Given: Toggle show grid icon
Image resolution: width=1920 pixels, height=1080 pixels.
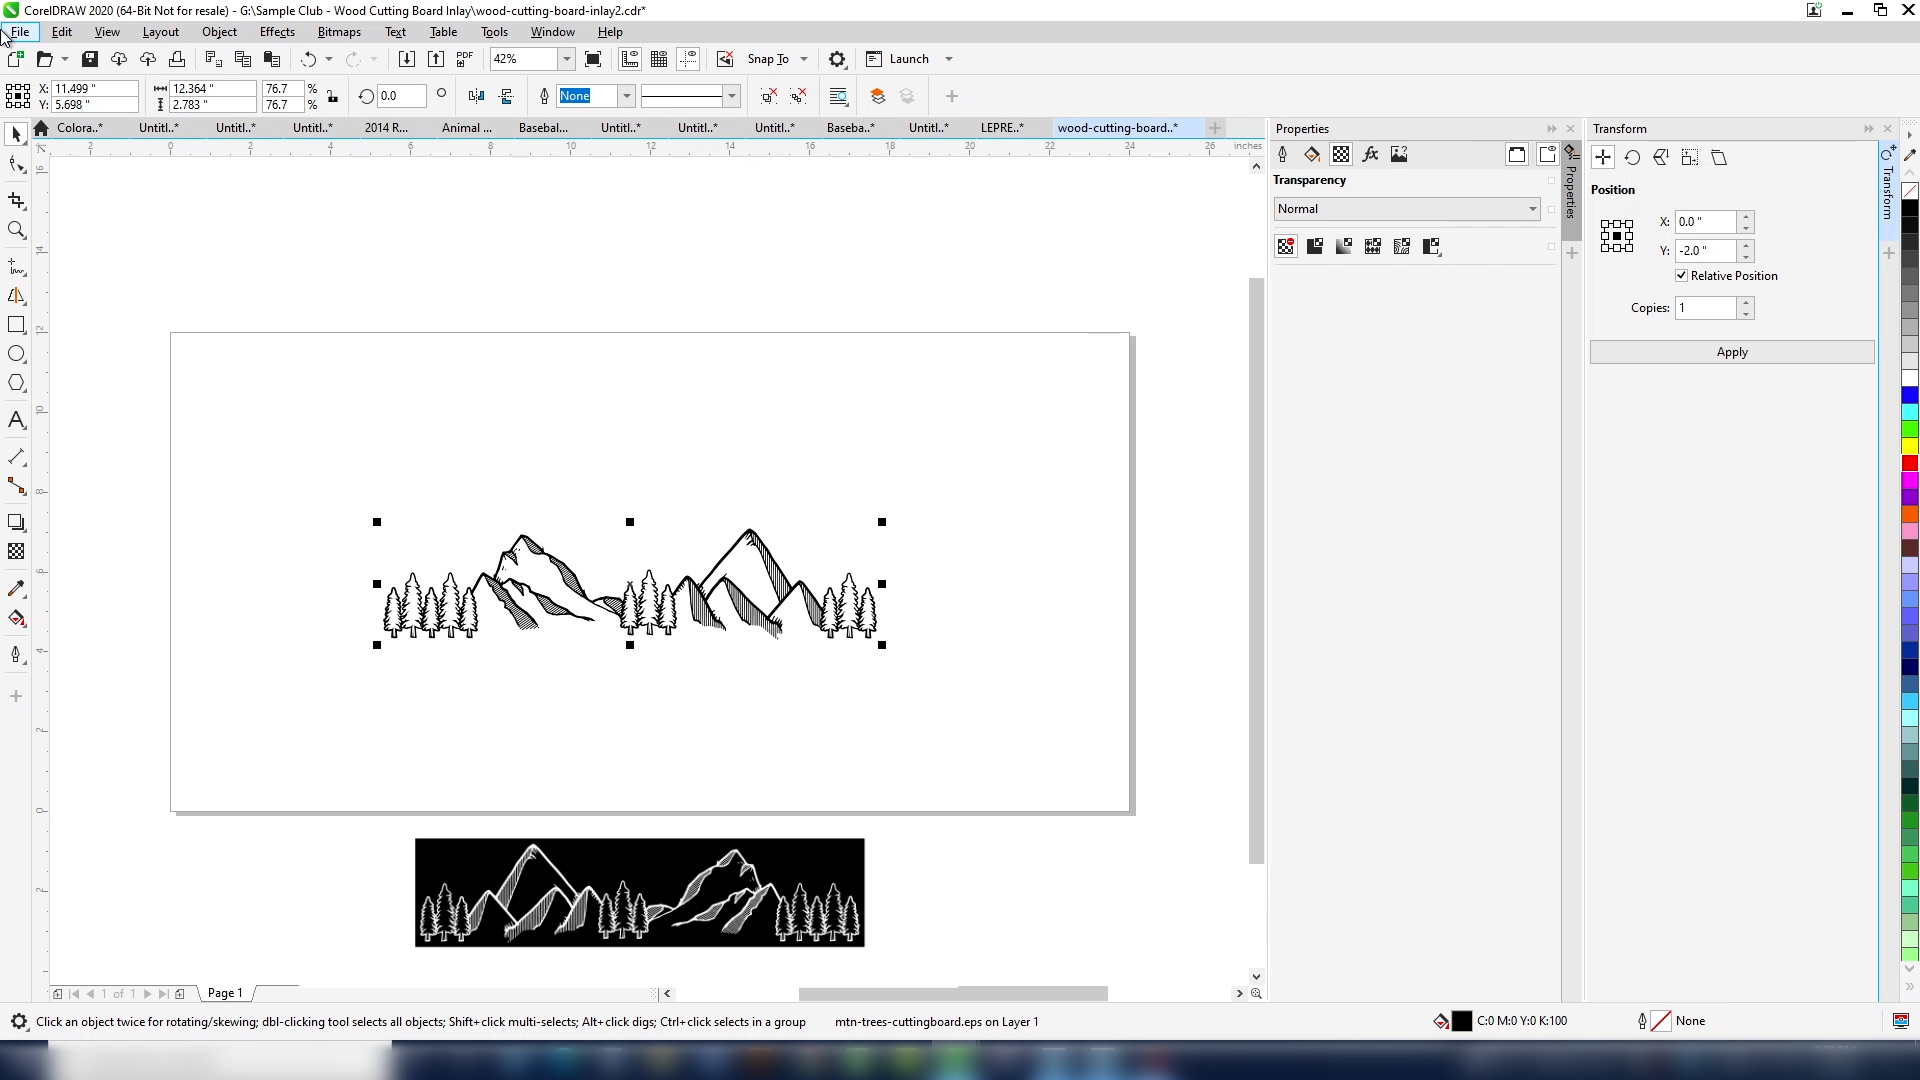Looking at the screenshot, I should tap(659, 59).
